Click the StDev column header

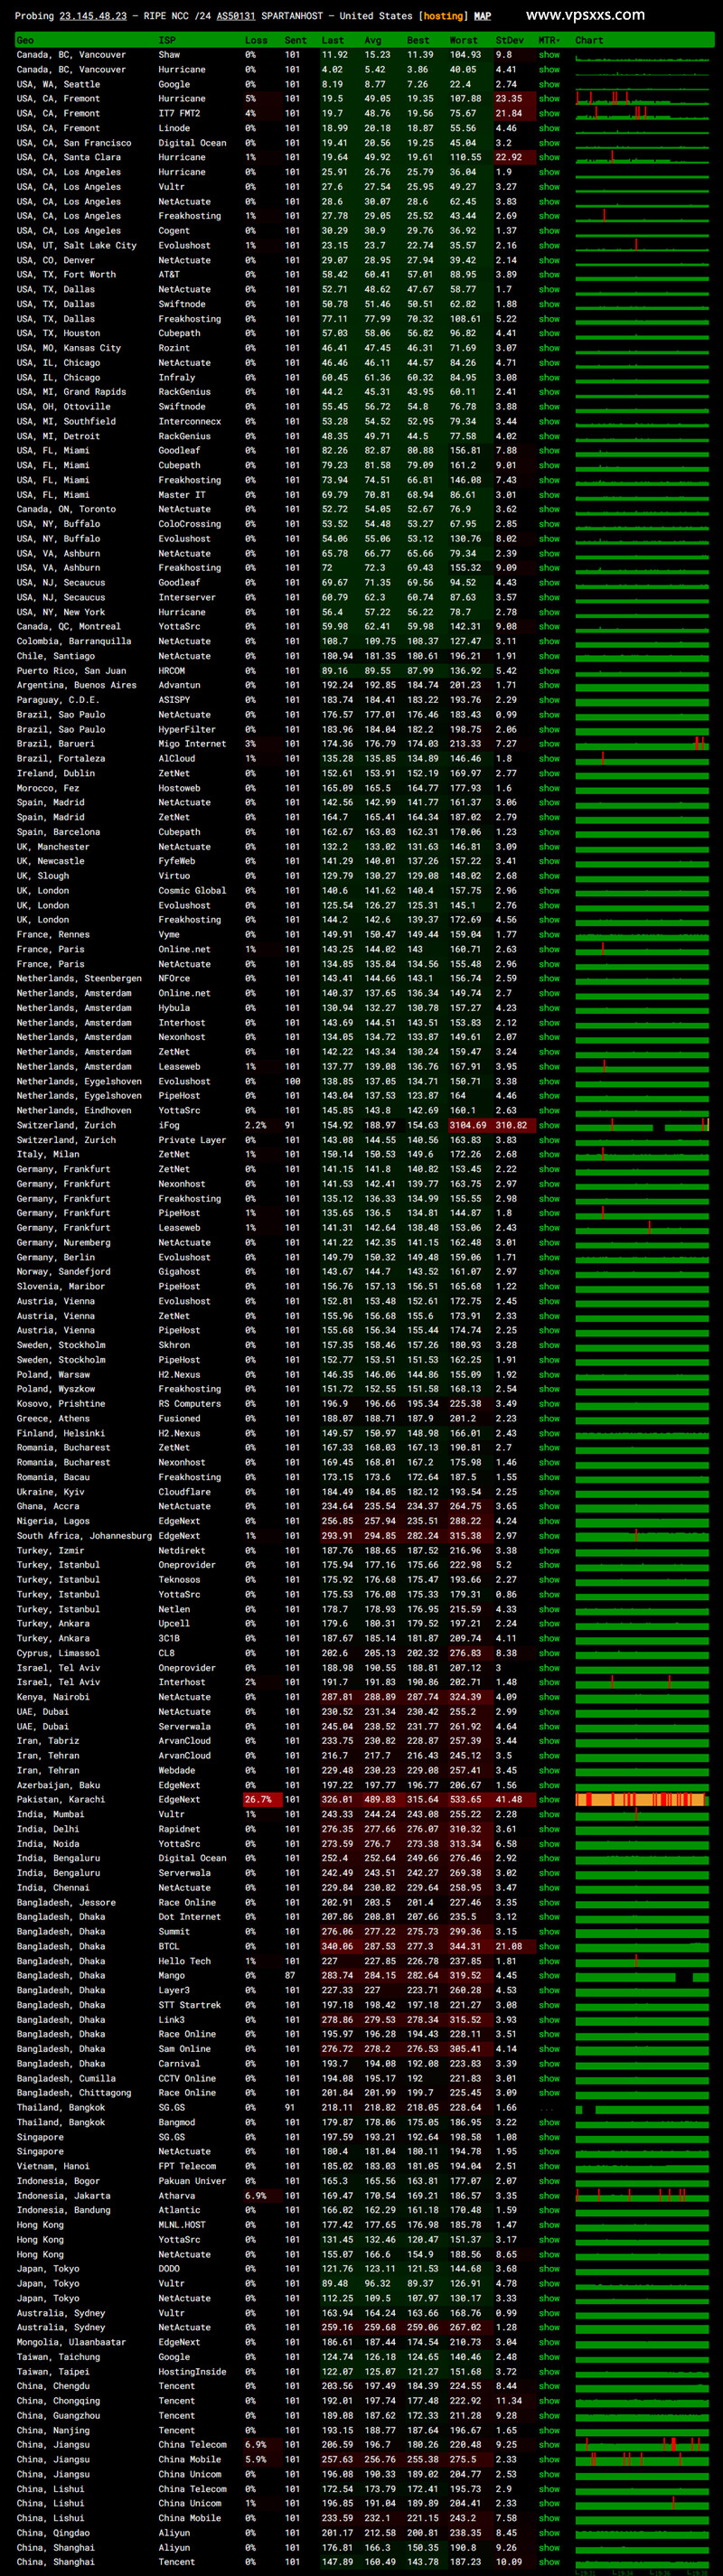pyautogui.click(x=510, y=40)
